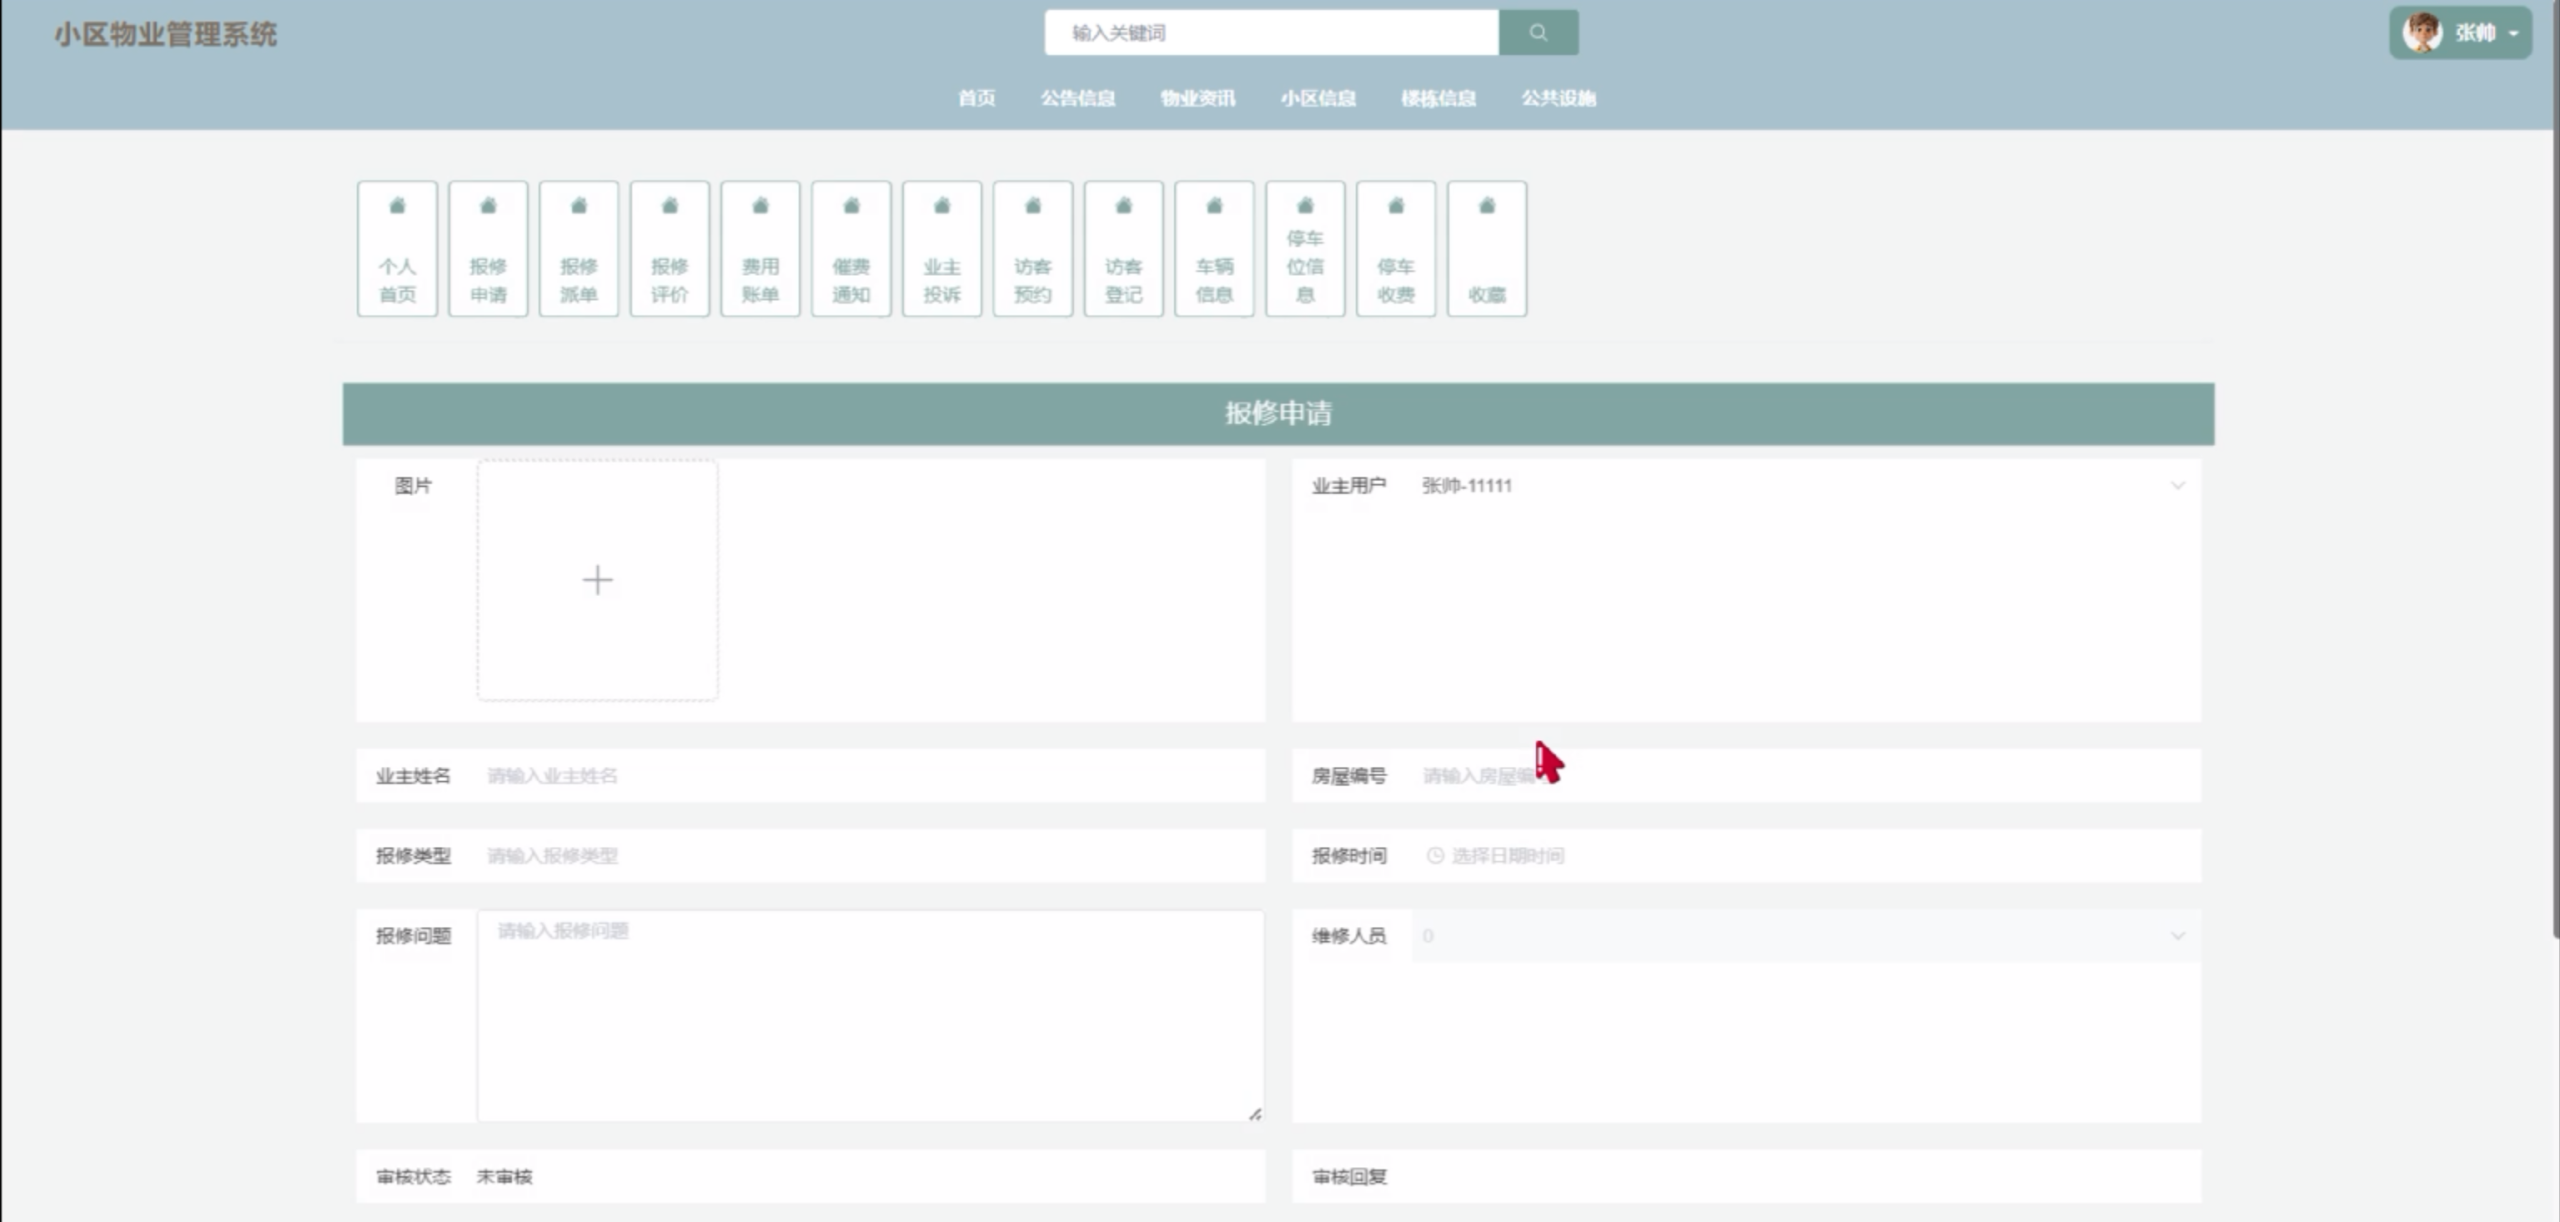Open the 业主投诉 (Owner Complaints) icon
The width and height of the screenshot is (2560, 1222).
click(x=942, y=248)
